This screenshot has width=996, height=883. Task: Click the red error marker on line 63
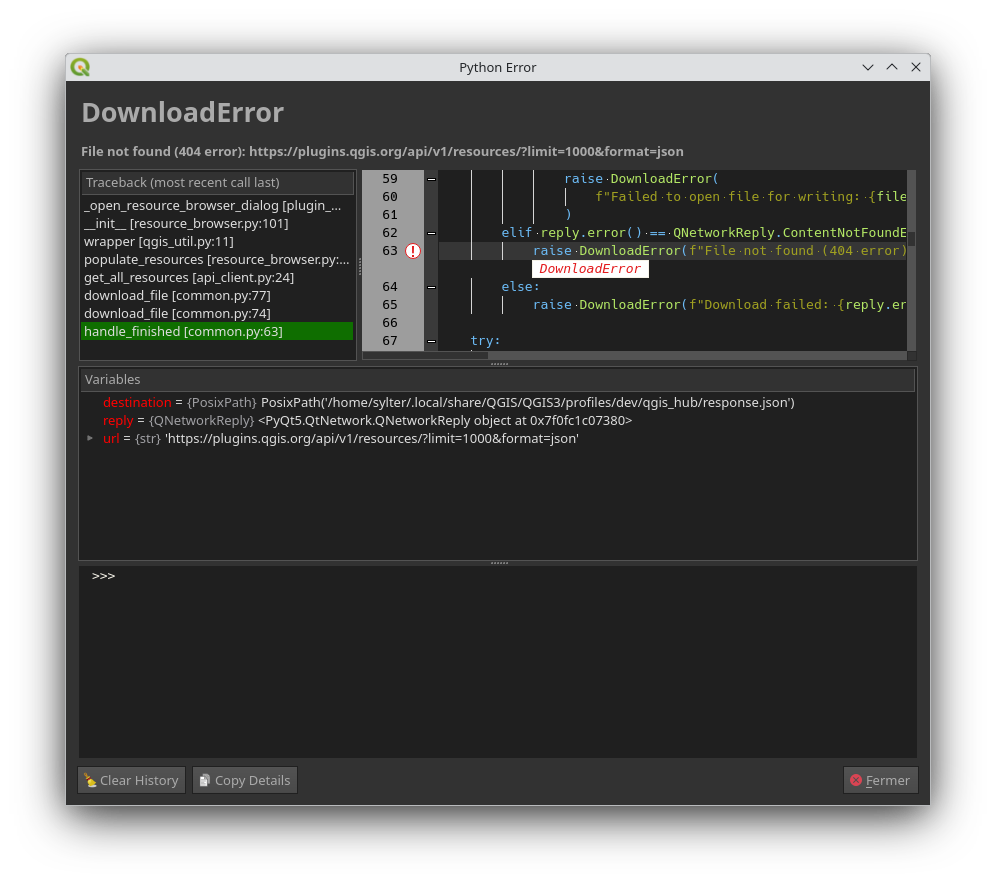pos(413,251)
